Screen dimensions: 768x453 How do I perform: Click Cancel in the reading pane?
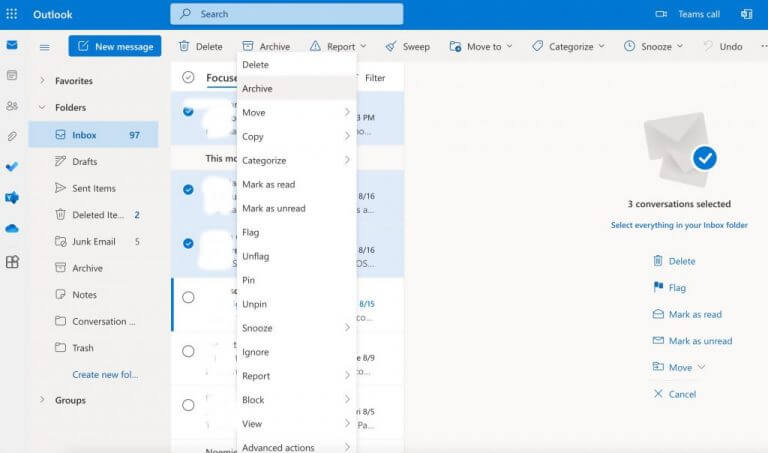pos(674,394)
